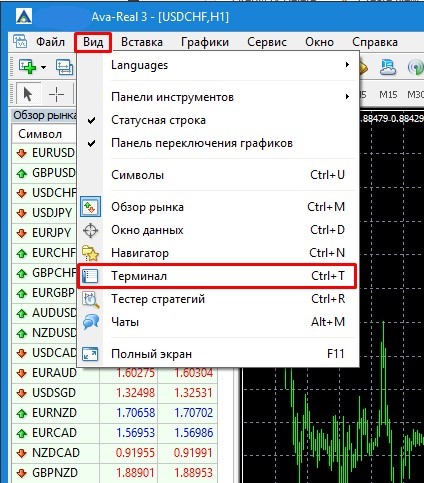Choose Окно данных Ctrl+D entry
This screenshot has width=424, height=483.
click(x=218, y=230)
